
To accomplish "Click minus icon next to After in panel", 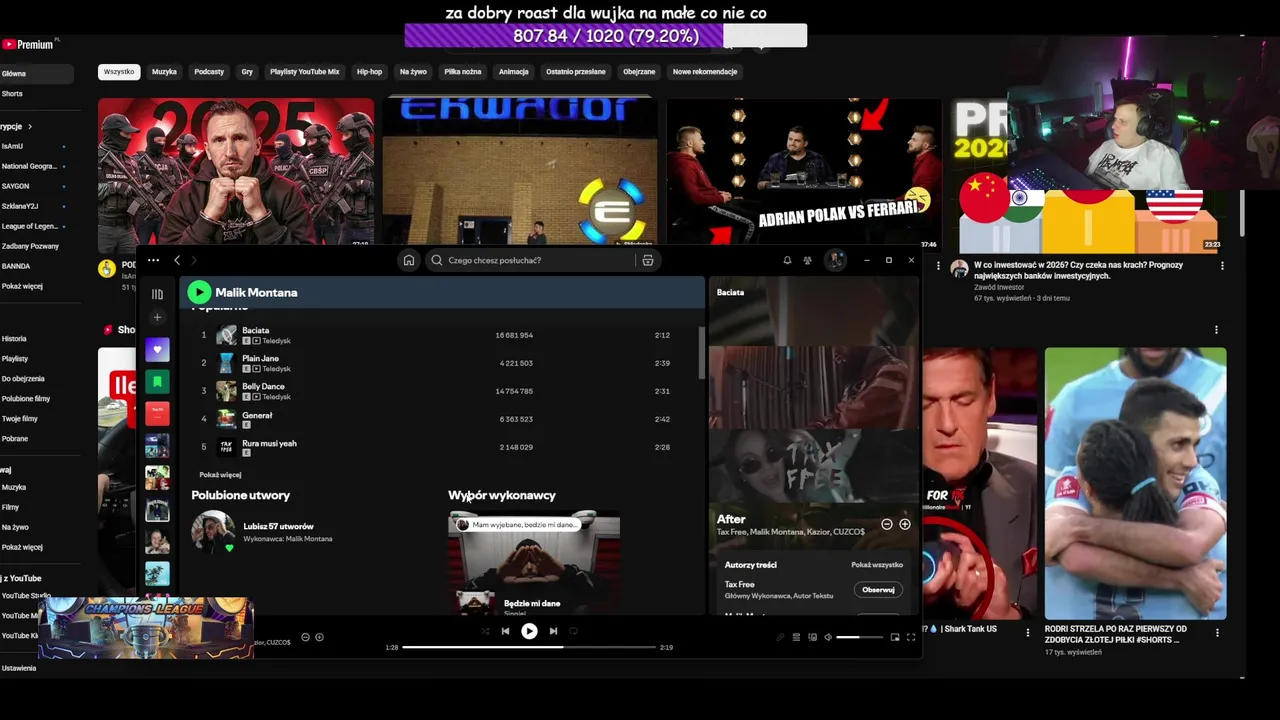I will 887,524.
